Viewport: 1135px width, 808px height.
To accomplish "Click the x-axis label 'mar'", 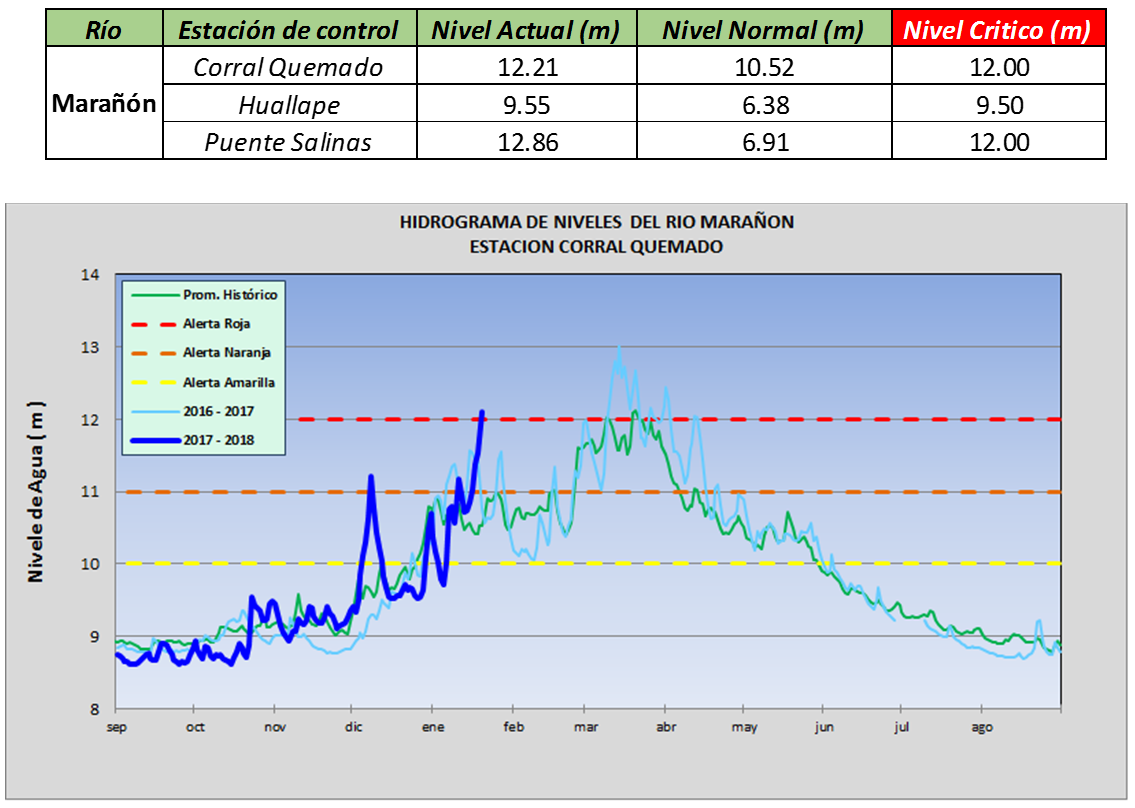I will pyautogui.click(x=586, y=727).
